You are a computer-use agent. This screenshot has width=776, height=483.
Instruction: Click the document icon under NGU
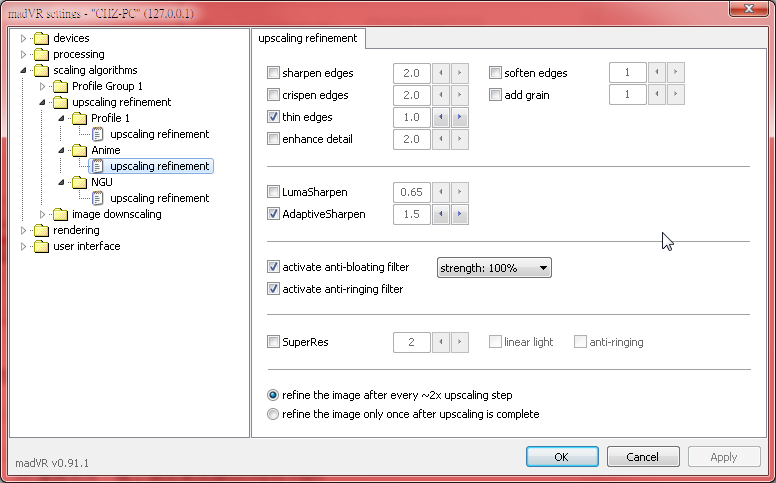pyautogui.click(x=98, y=198)
